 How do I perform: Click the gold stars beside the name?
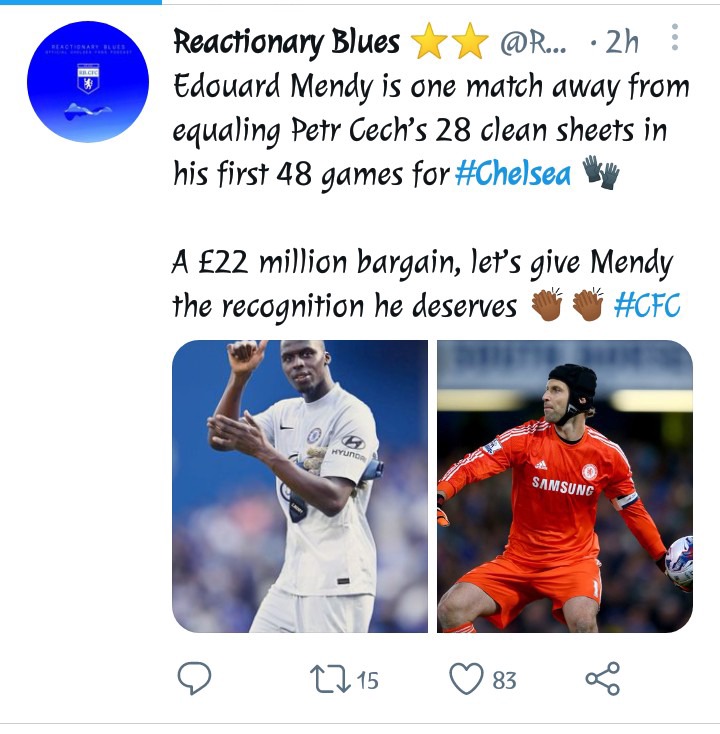click(x=449, y=41)
